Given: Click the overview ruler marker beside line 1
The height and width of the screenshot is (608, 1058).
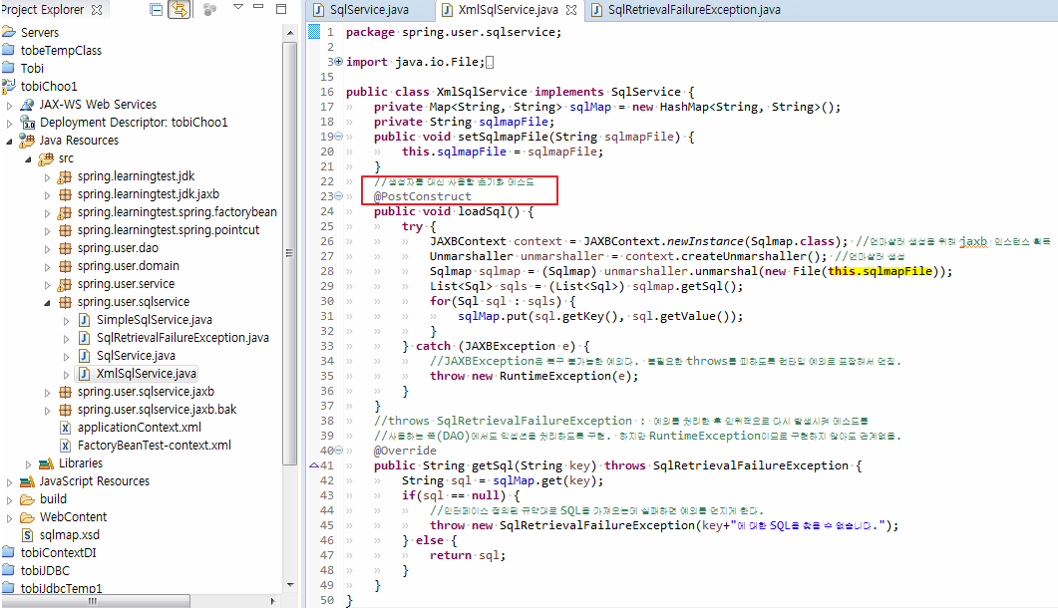Looking at the screenshot, I should pos(314,32).
